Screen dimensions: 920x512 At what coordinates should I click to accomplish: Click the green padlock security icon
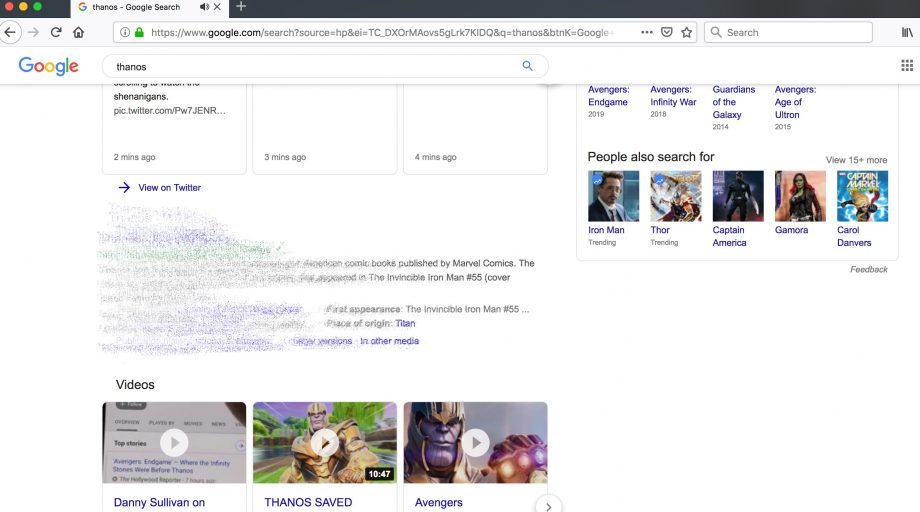139,32
